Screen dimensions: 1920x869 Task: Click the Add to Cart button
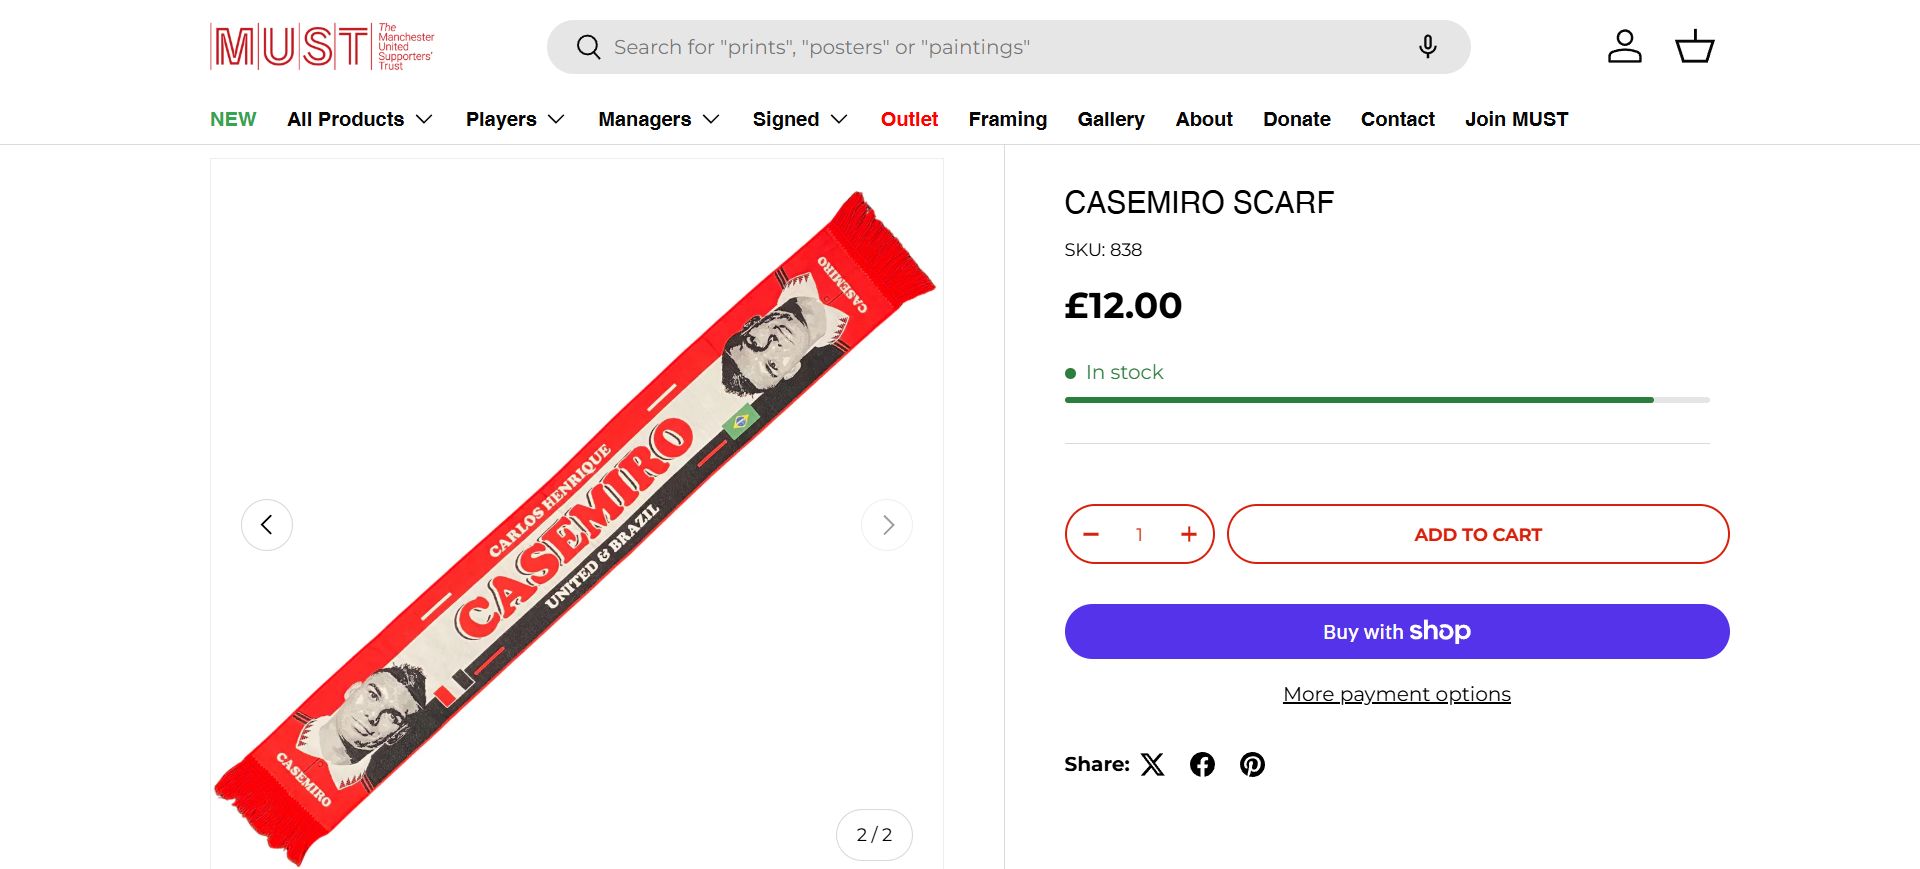pyautogui.click(x=1477, y=535)
